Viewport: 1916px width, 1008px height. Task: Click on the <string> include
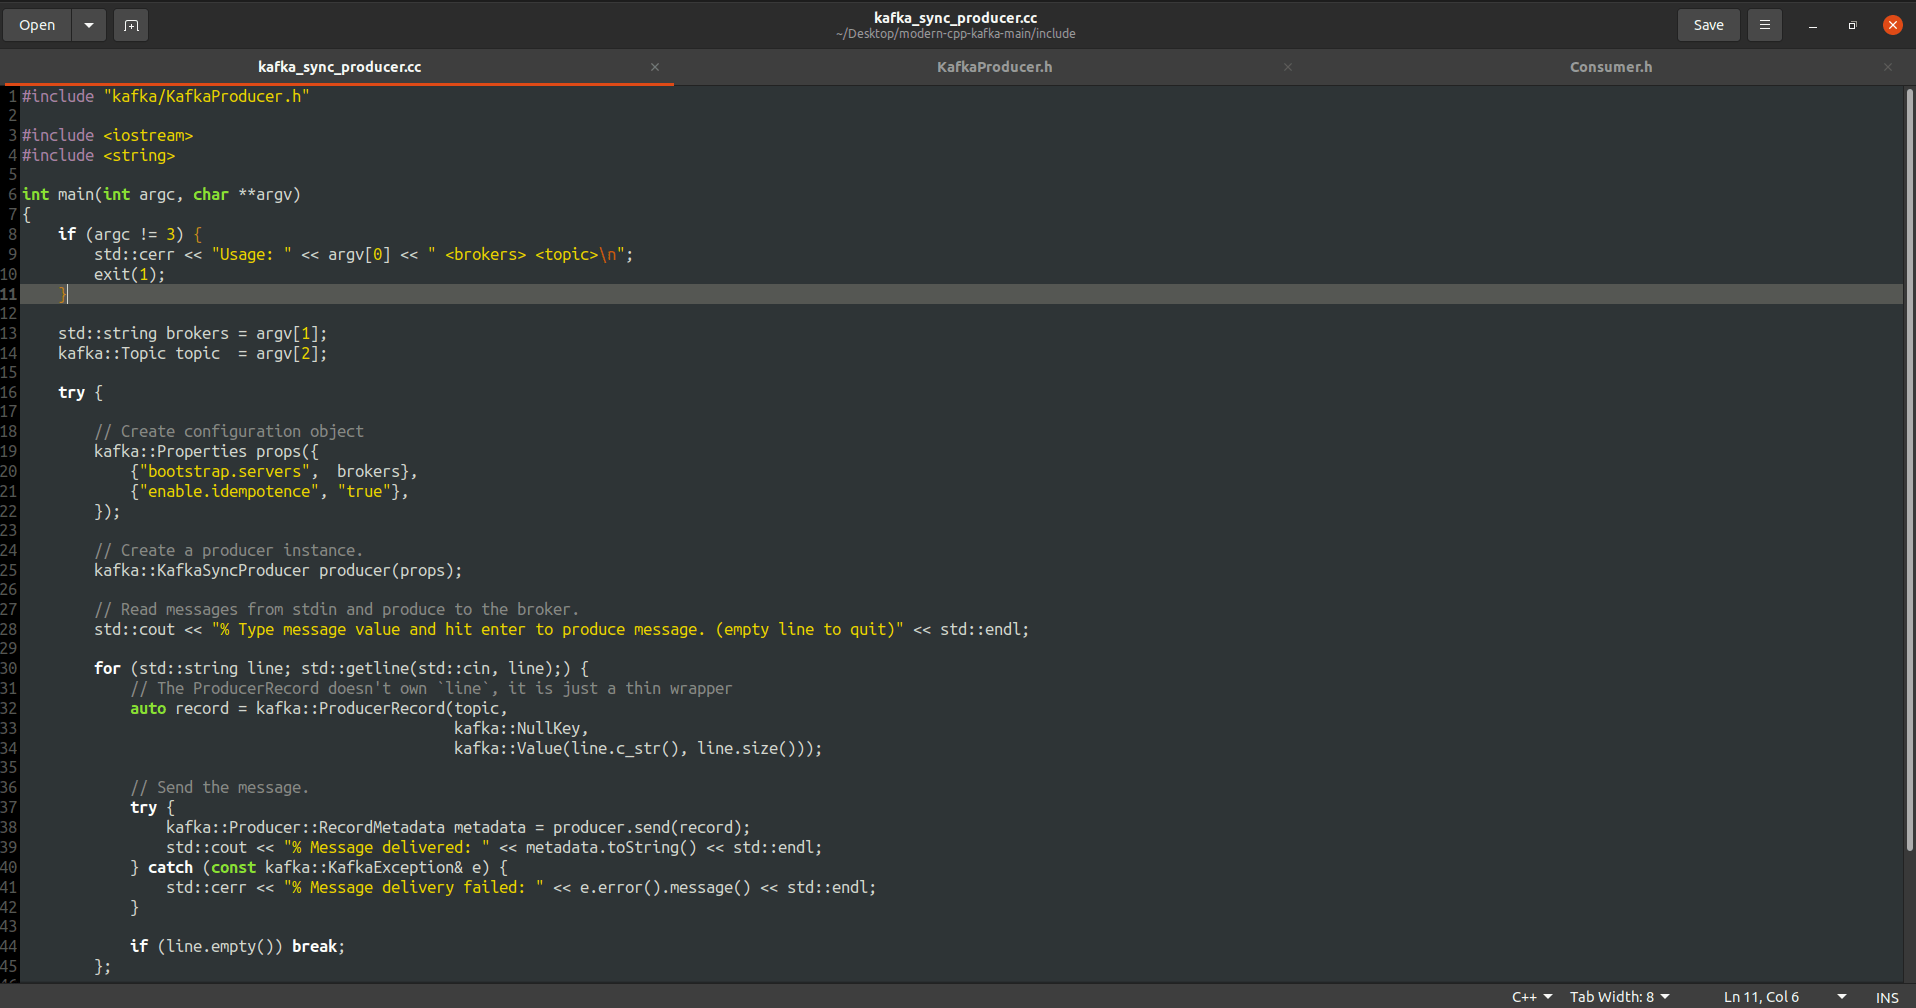click(139, 155)
